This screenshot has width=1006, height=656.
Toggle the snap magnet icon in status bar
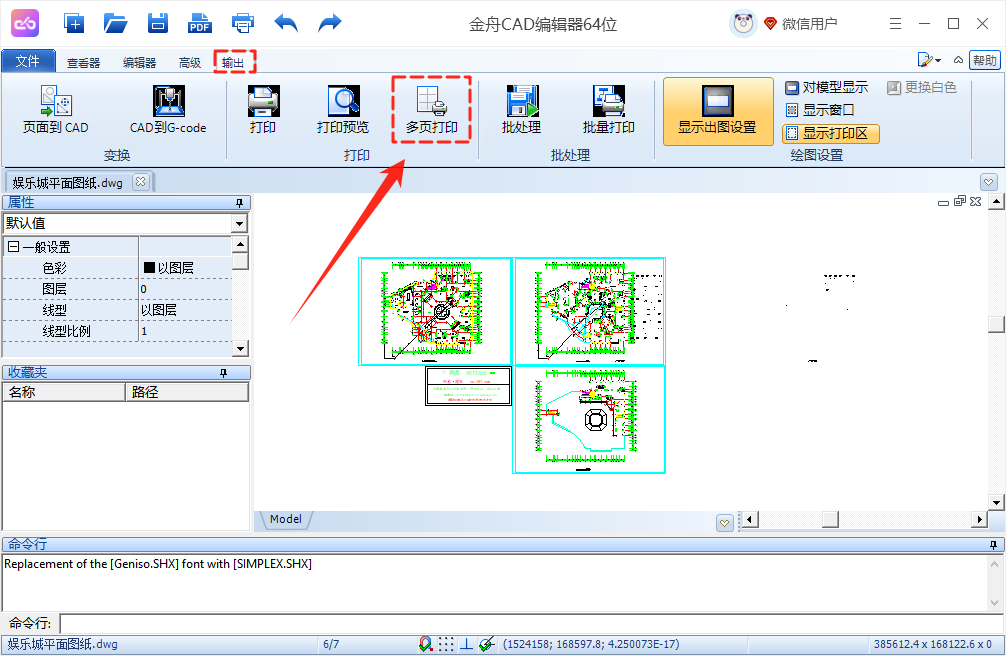click(x=425, y=644)
